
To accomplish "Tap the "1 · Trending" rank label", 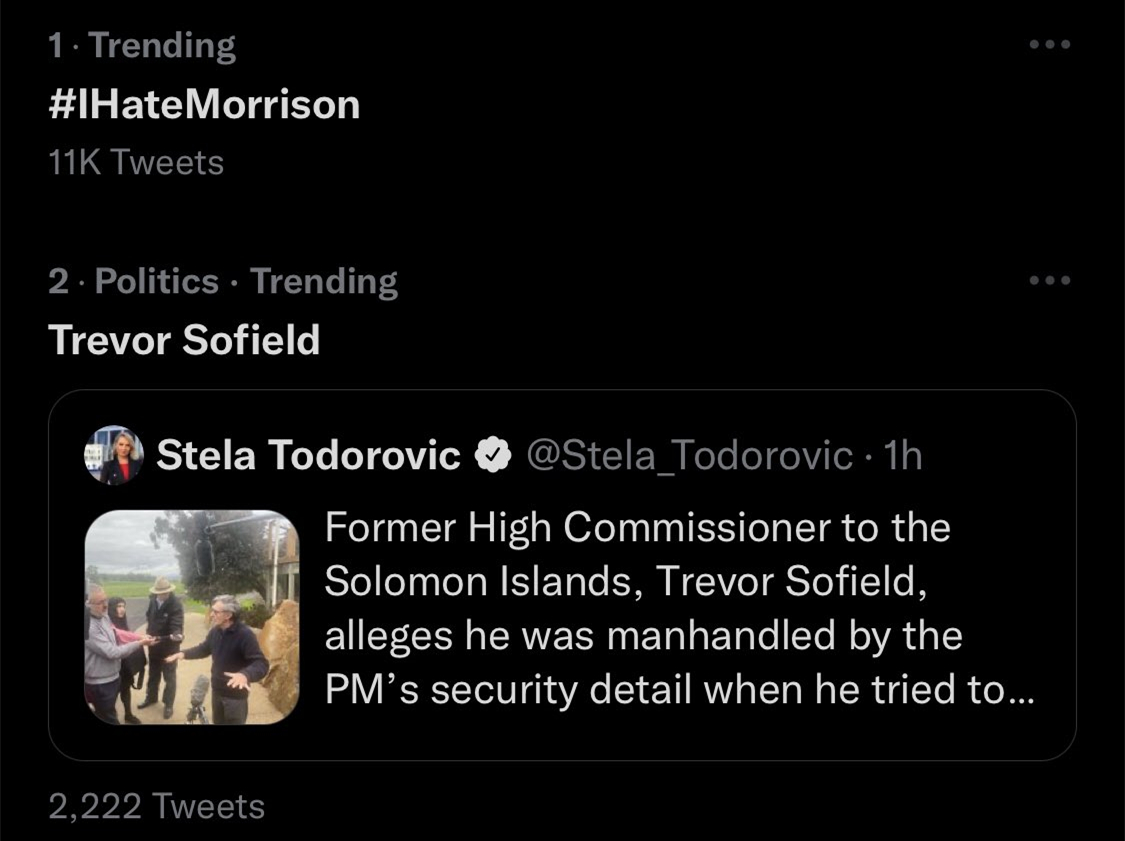I will coord(142,46).
